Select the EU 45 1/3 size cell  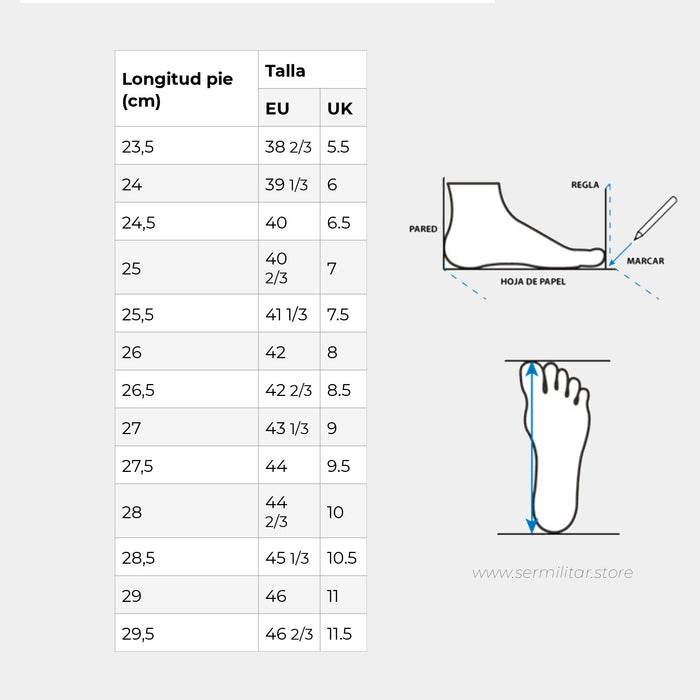coord(288,558)
